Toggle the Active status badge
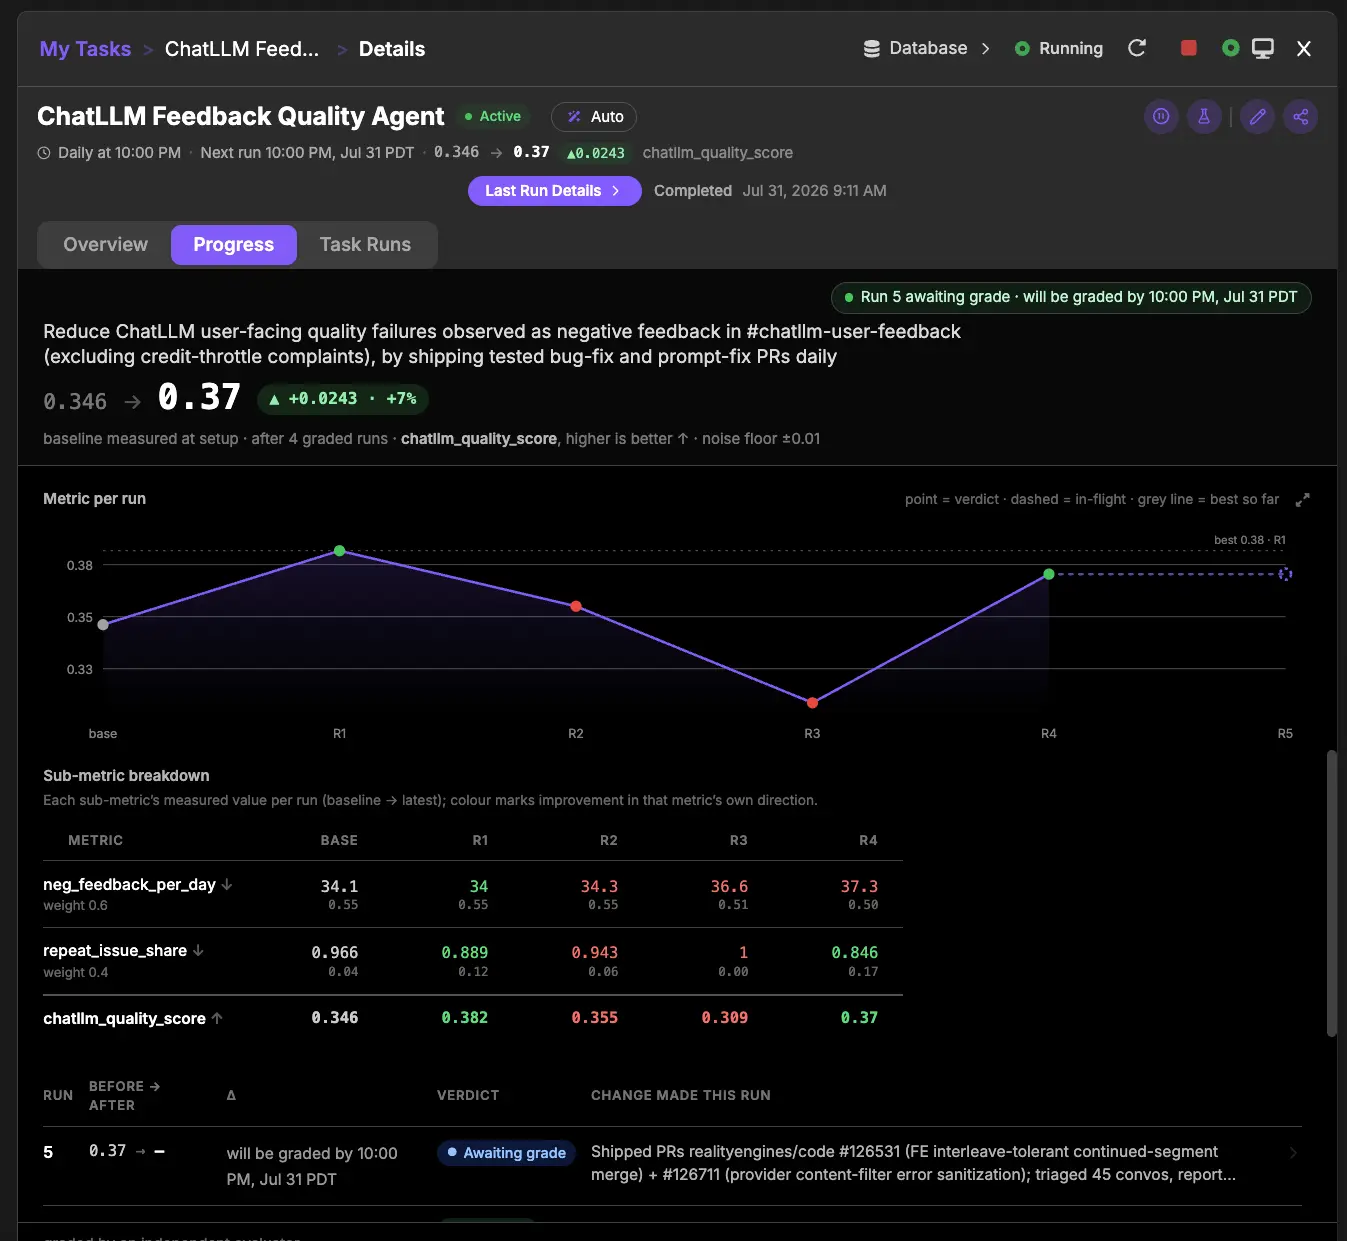The height and width of the screenshot is (1241, 1347). coord(492,117)
